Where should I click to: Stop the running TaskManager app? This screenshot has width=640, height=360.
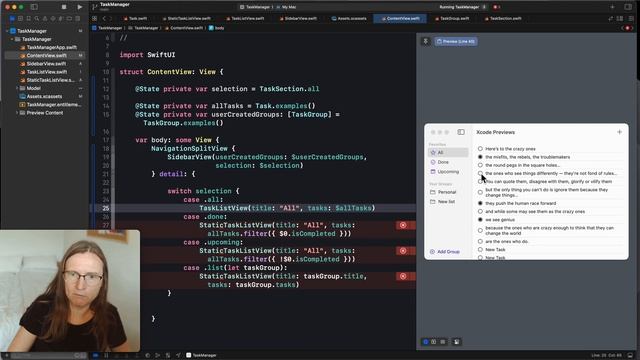pyautogui.click(x=64, y=7)
